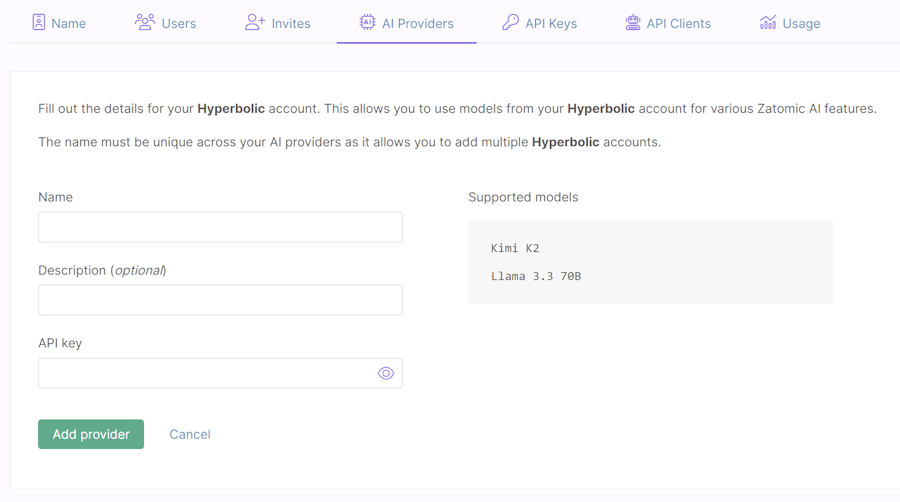Click the API key field label
The height and width of the screenshot is (502, 900).
(60, 343)
